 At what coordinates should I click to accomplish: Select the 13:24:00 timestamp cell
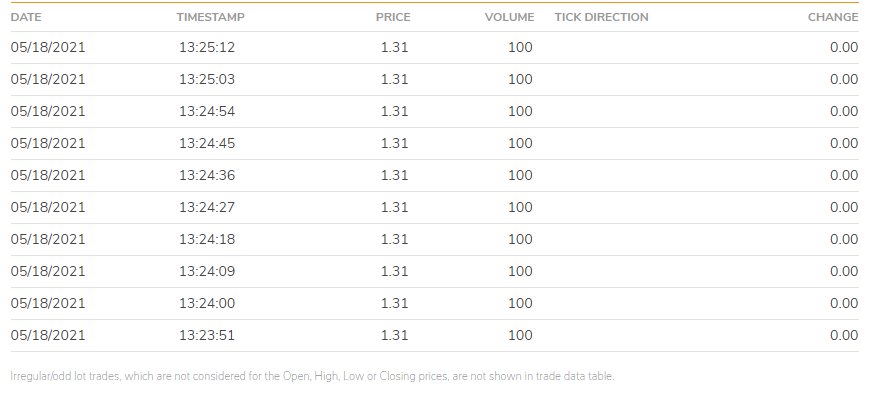(207, 304)
